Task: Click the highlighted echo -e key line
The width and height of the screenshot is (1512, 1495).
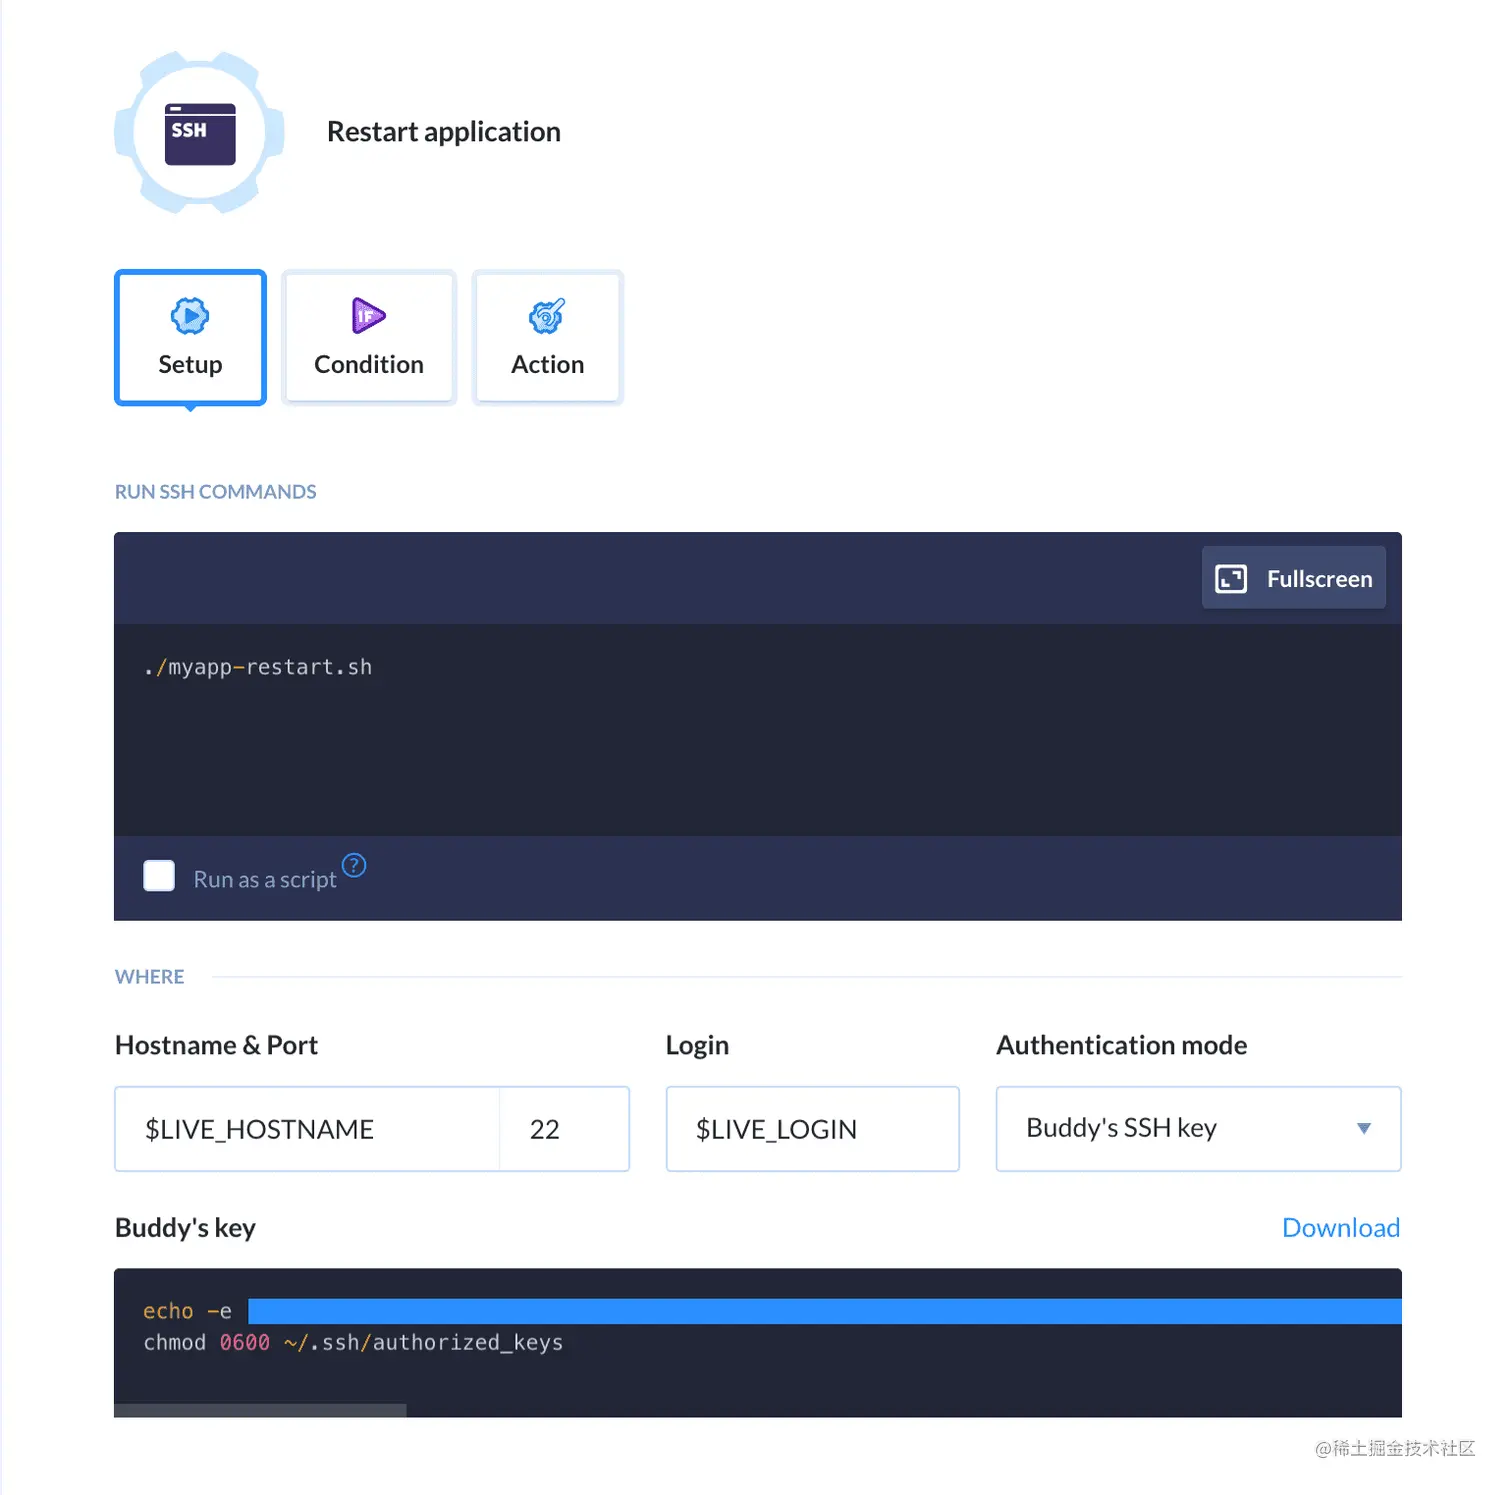Action: click(x=772, y=1311)
